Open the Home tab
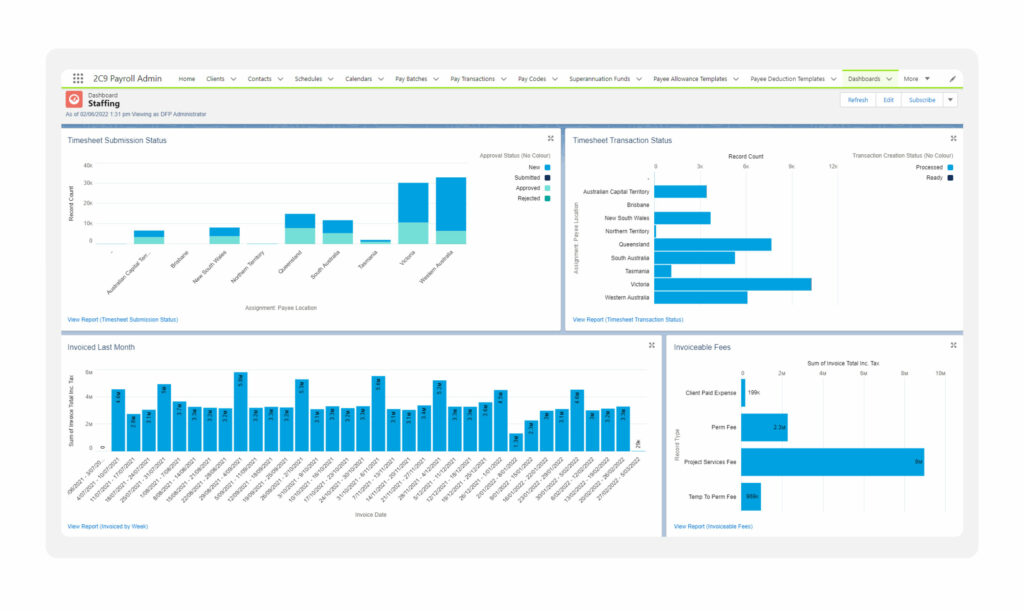The width and height of the screenshot is (1024, 611). (x=187, y=79)
